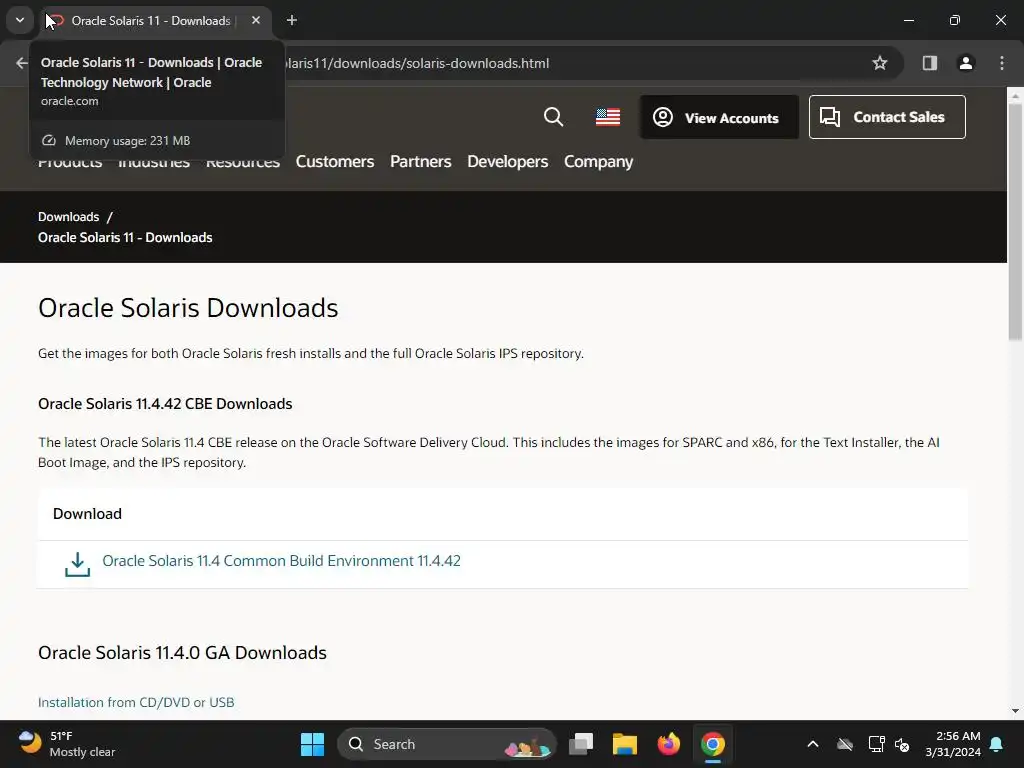The width and height of the screenshot is (1024, 768).
Task: Open the clock showing 2:56 AM
Action: [953, 744]
